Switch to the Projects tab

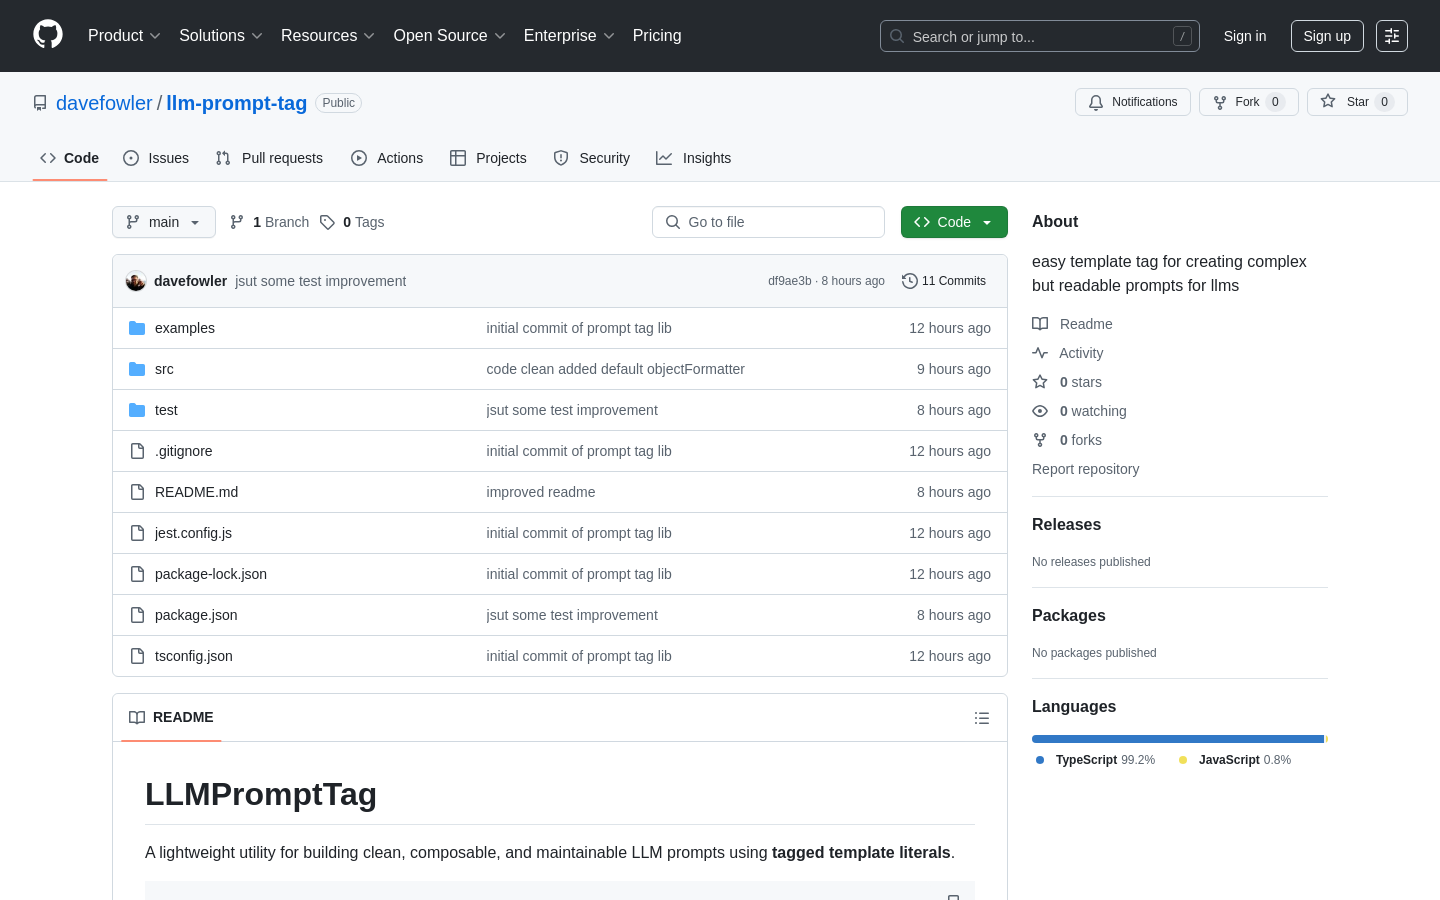[x=488, y=158]
